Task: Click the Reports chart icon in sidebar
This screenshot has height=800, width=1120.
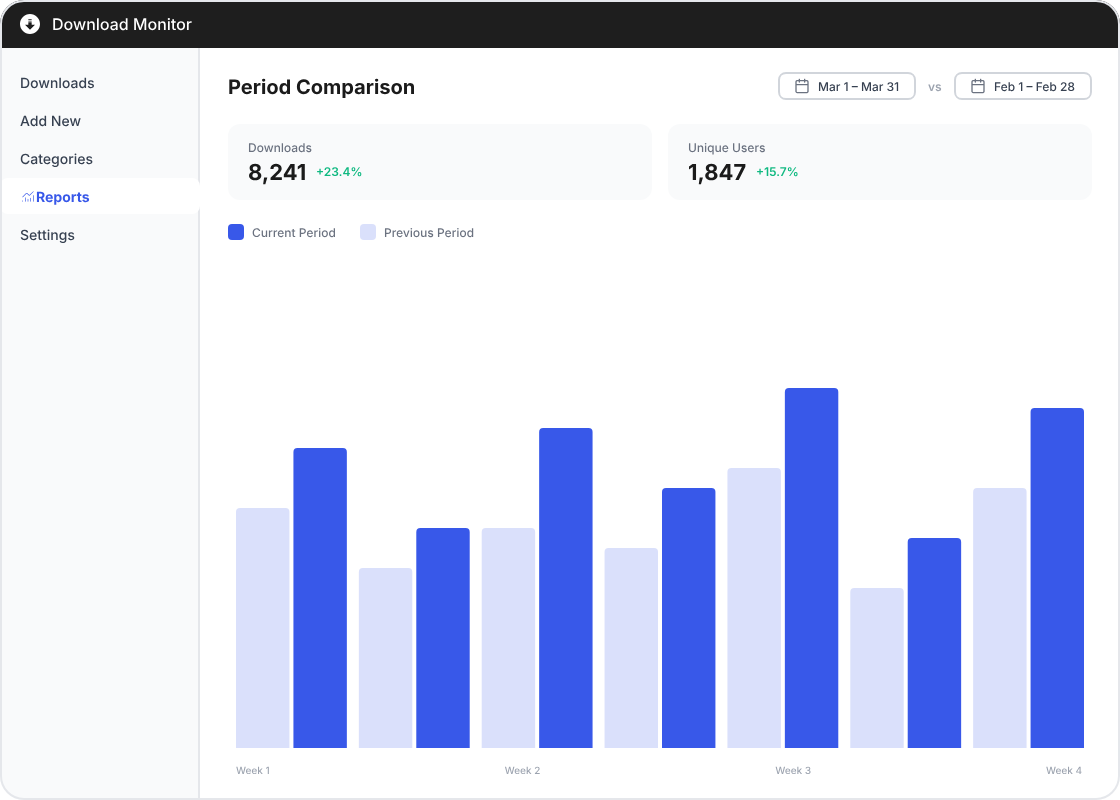Action: click(28, 198)
